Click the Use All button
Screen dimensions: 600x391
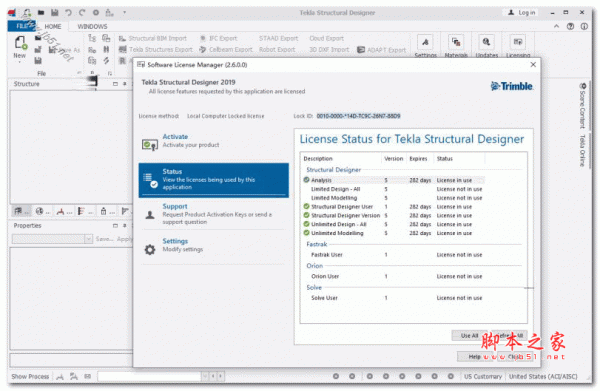[x=470, y=336]
